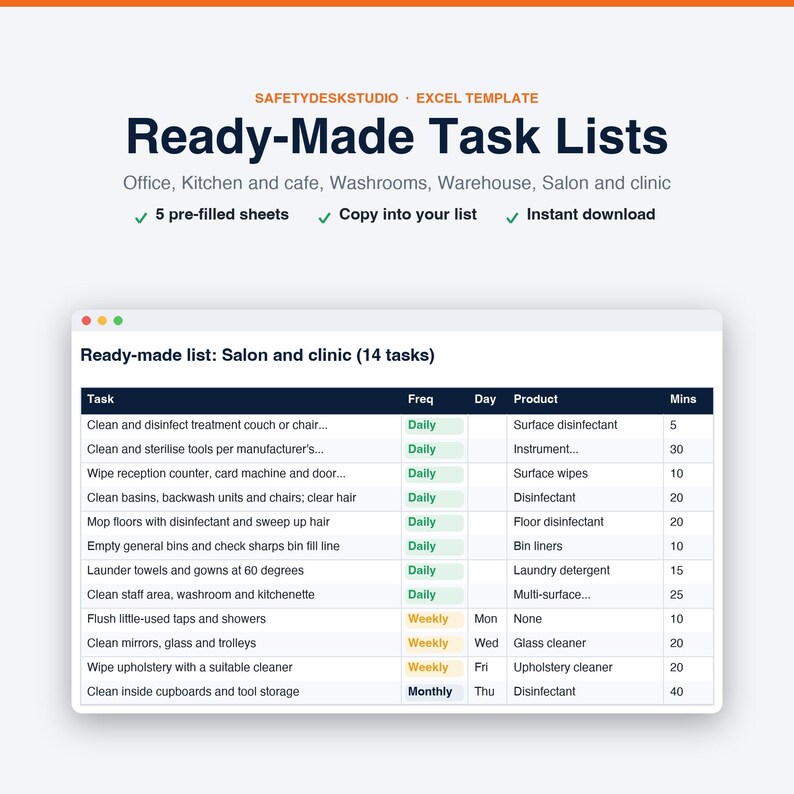Click the EXCEL TEMPLATE label
This screenshot has width=794, height=794.
click(477, 98)
